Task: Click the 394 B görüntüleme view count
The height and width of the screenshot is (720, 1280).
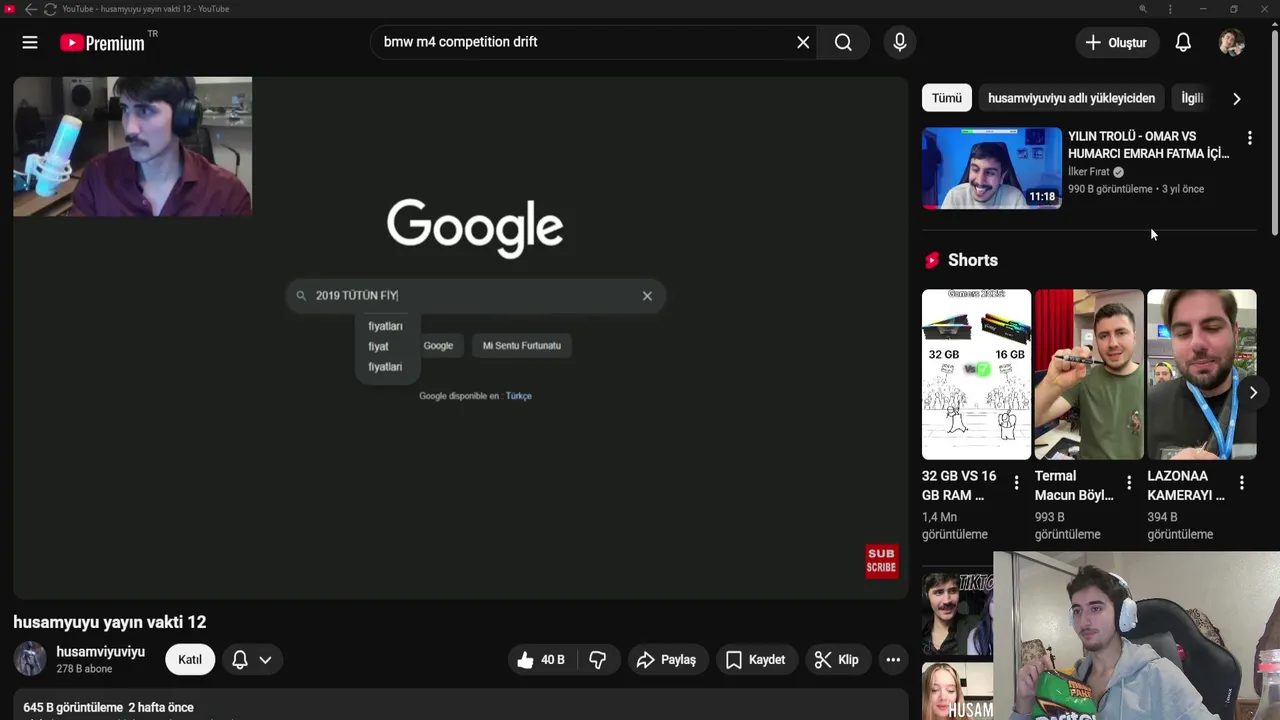Action: [x=1180, y=525]
